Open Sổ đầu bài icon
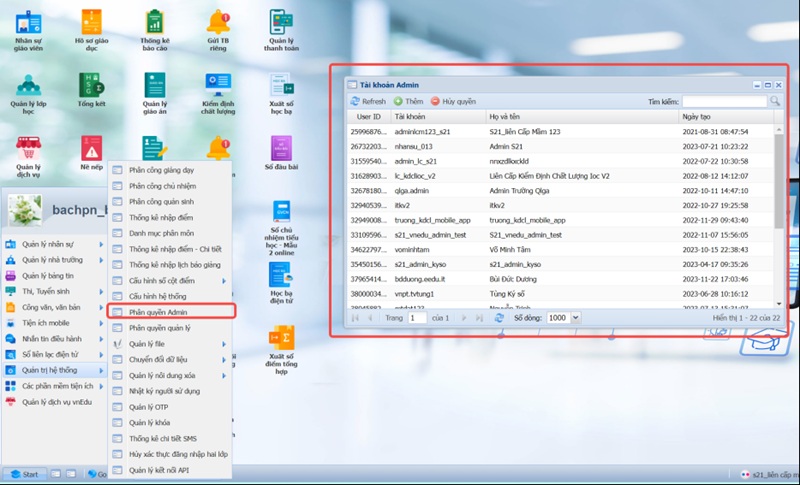 pos(281,153)
